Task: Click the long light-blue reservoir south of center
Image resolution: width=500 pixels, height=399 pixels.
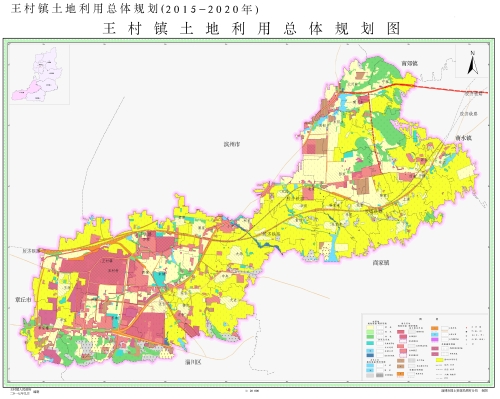Action: pos(333,247)
